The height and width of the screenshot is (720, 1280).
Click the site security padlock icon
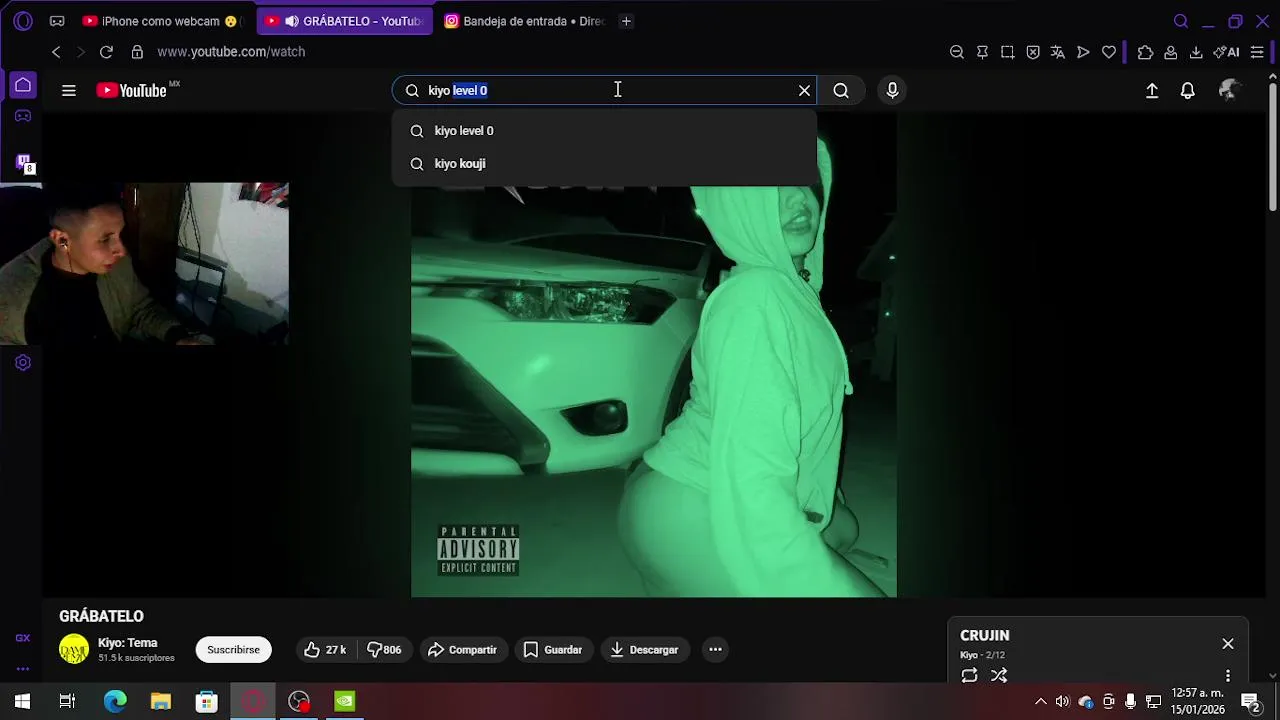tap(137, 52)
